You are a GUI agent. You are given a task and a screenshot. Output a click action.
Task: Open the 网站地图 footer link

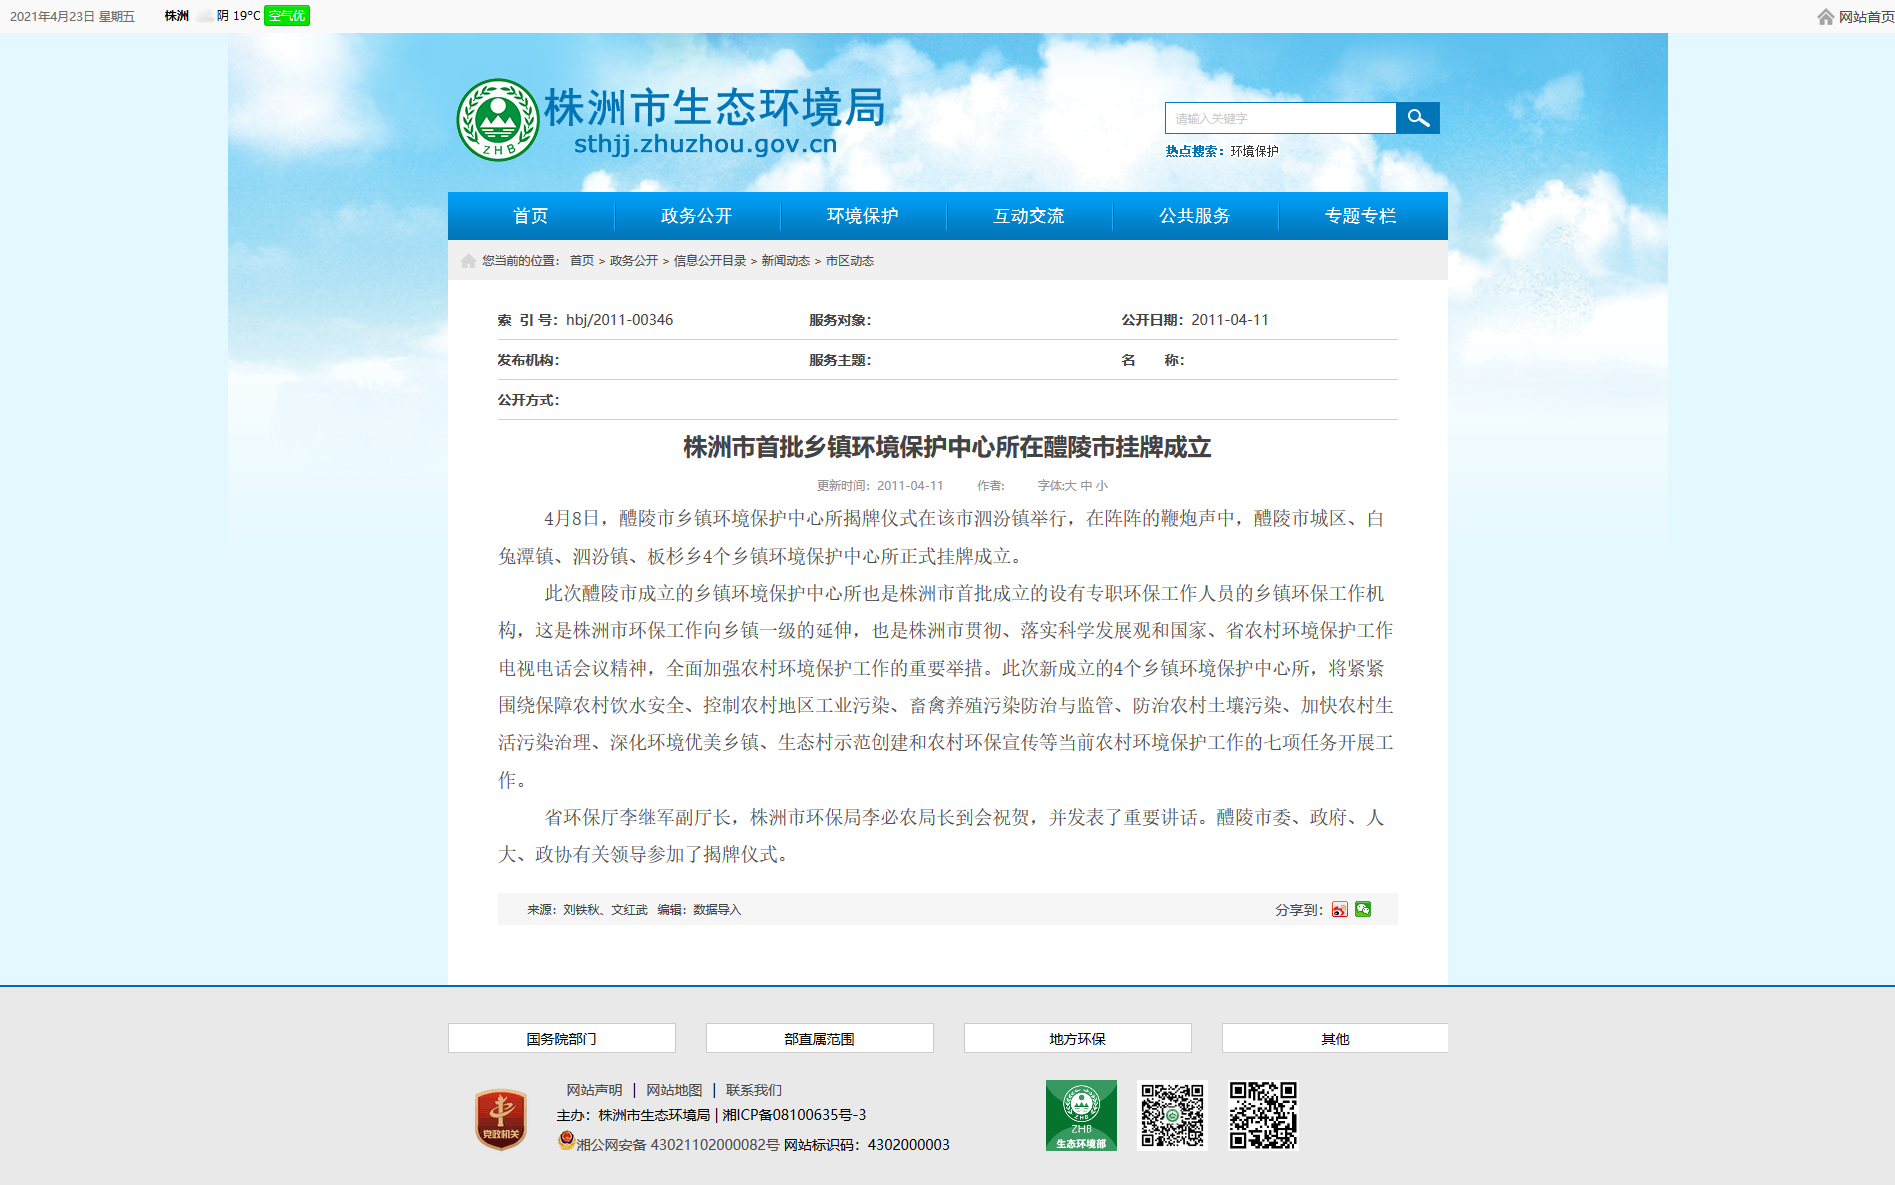[674, 1090]
